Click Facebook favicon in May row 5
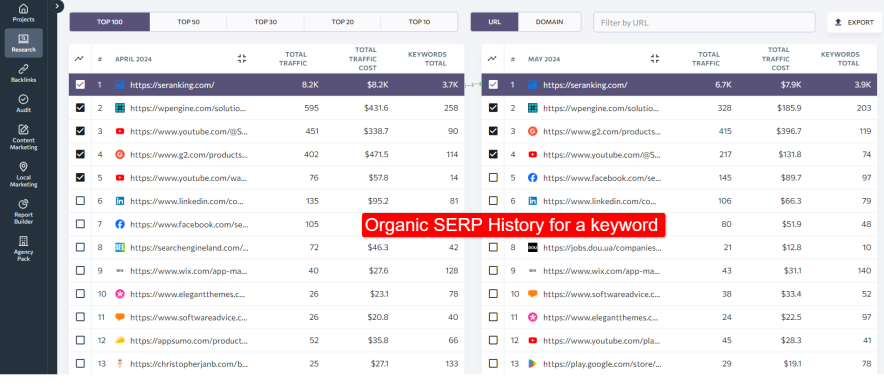The height and width of the screenshot is (391, 884). pyautogui.click(x=533, y=177)
